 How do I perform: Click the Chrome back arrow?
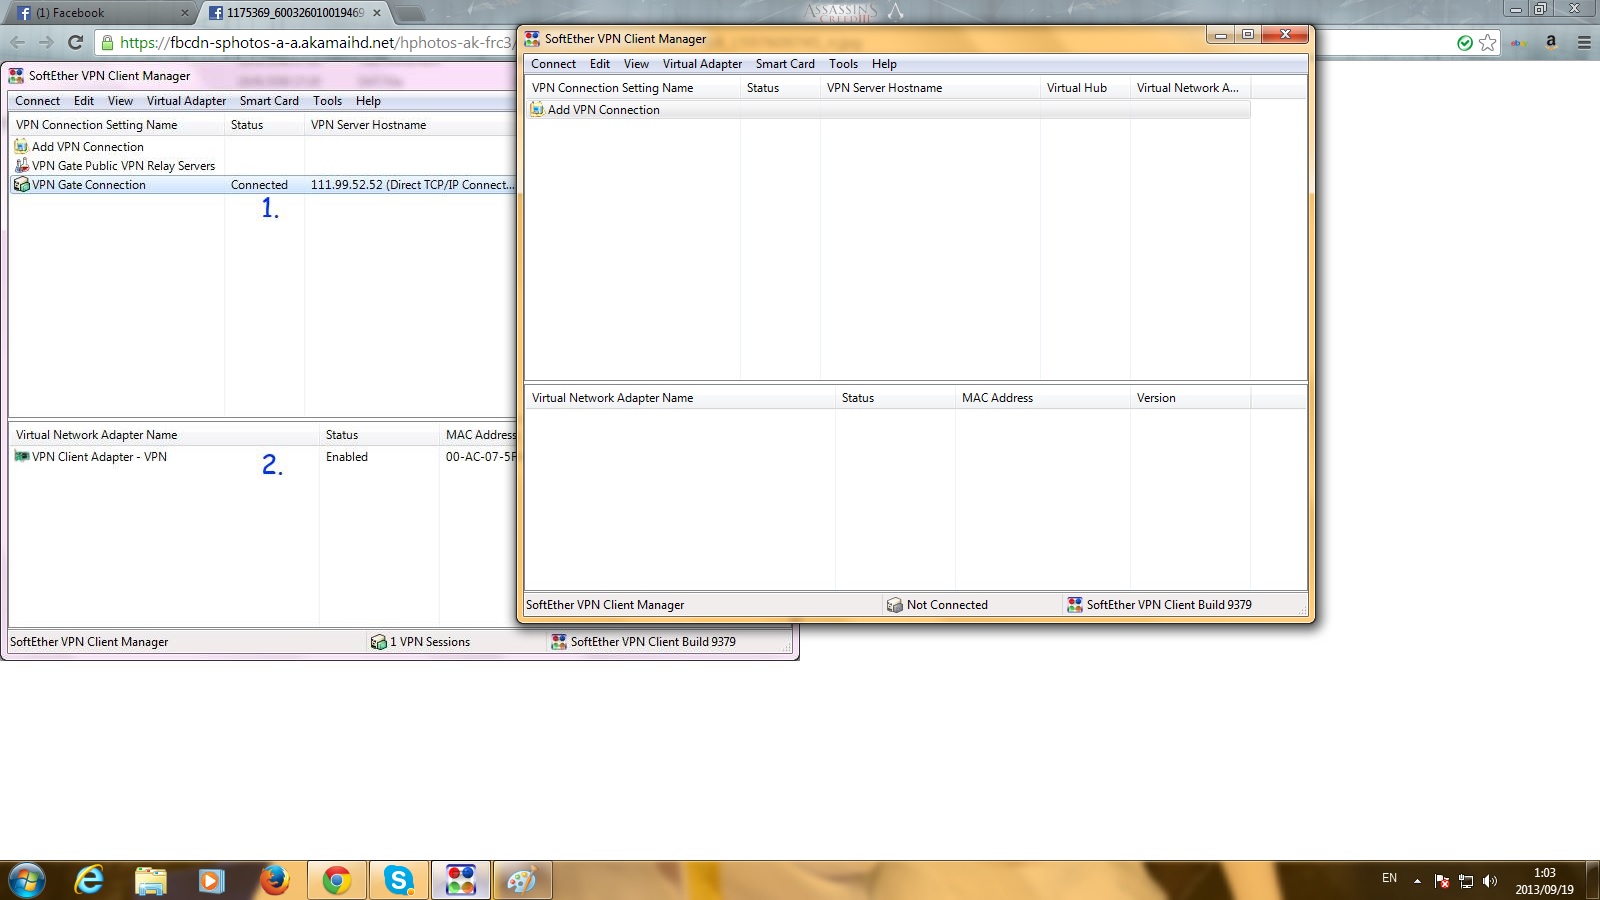click(18, 42)
